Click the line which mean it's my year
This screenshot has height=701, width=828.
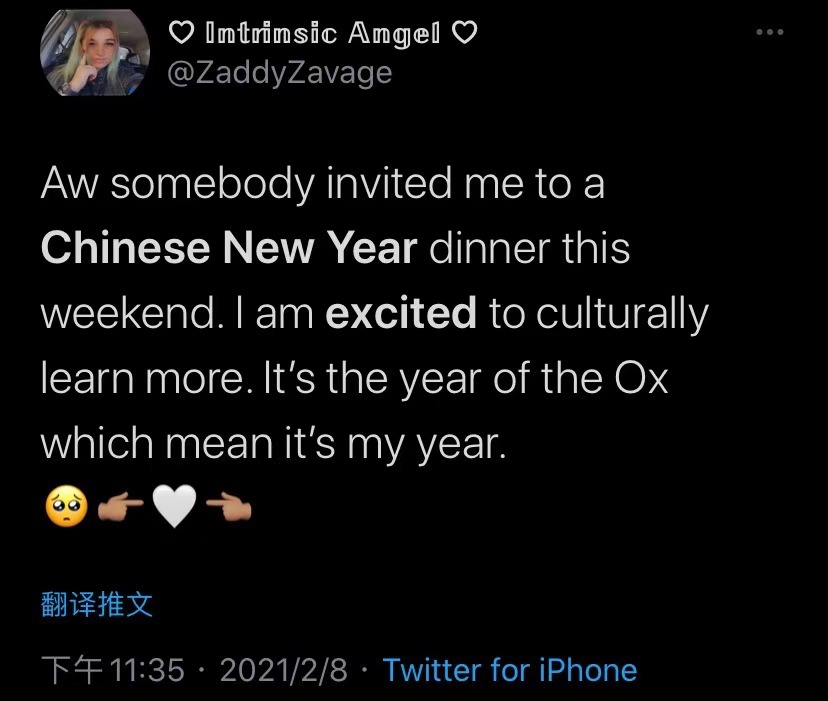[x=275, y=444]
